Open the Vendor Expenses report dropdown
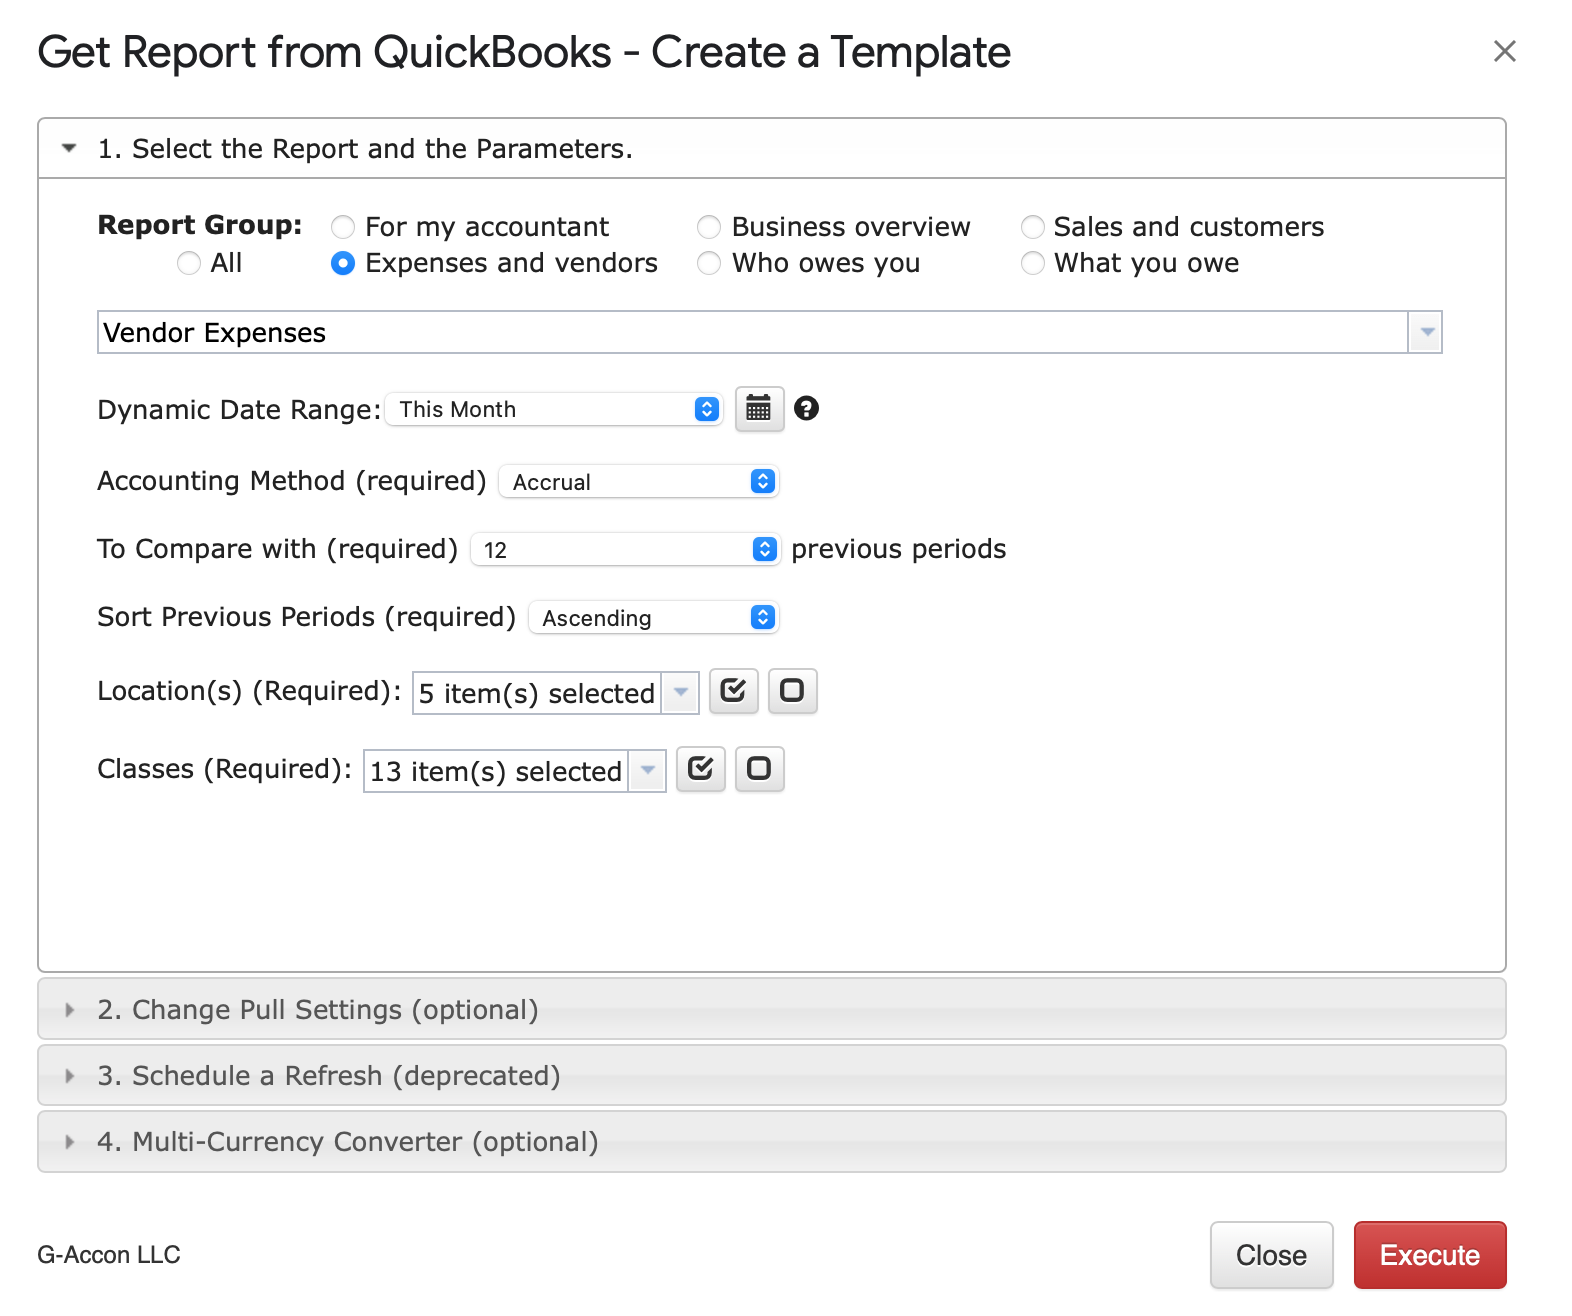 click(1425, 332)
